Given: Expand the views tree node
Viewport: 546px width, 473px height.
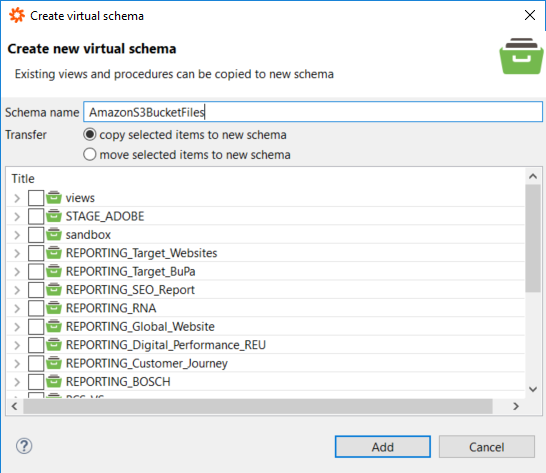Looking at the screenshot, I should click(x=17, y=198).
